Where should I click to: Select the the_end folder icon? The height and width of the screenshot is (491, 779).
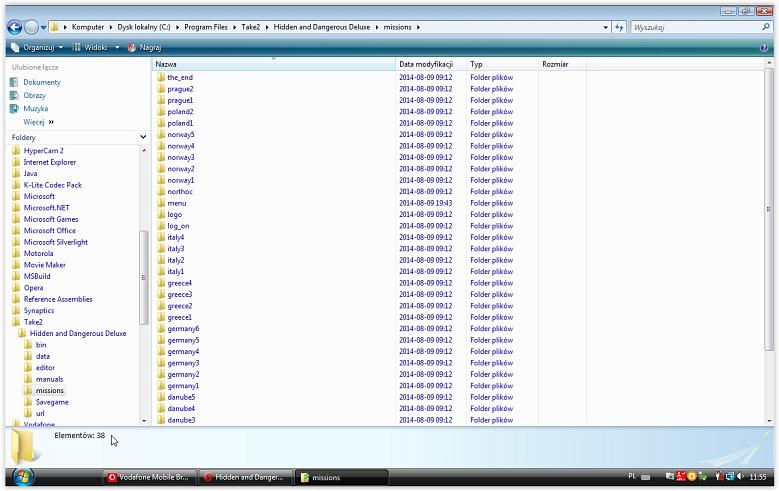coord(161,78)
